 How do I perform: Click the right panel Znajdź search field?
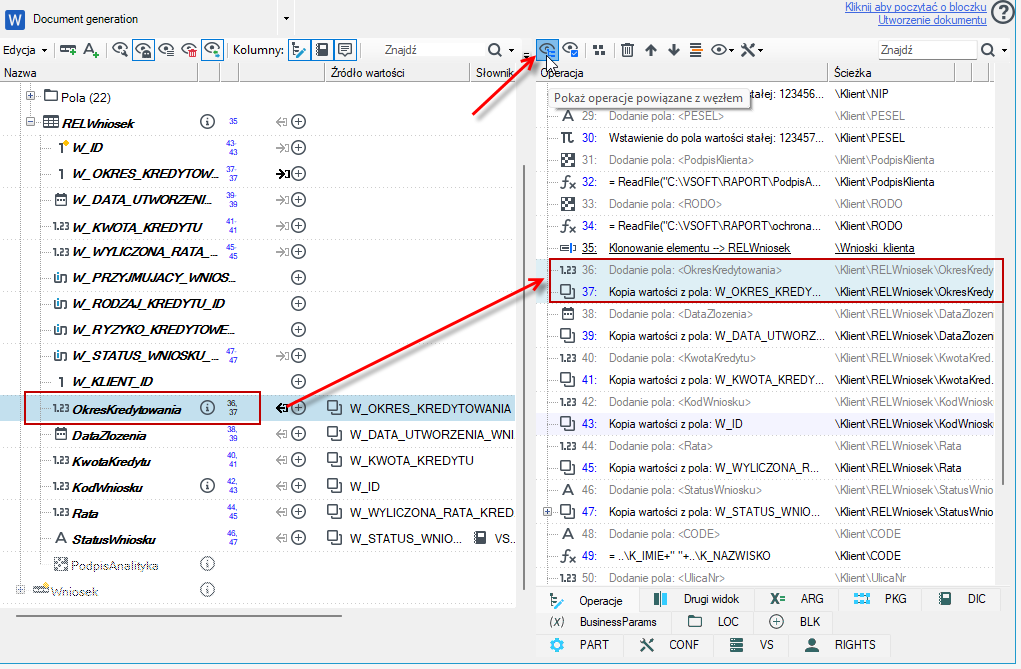(927, 50)
